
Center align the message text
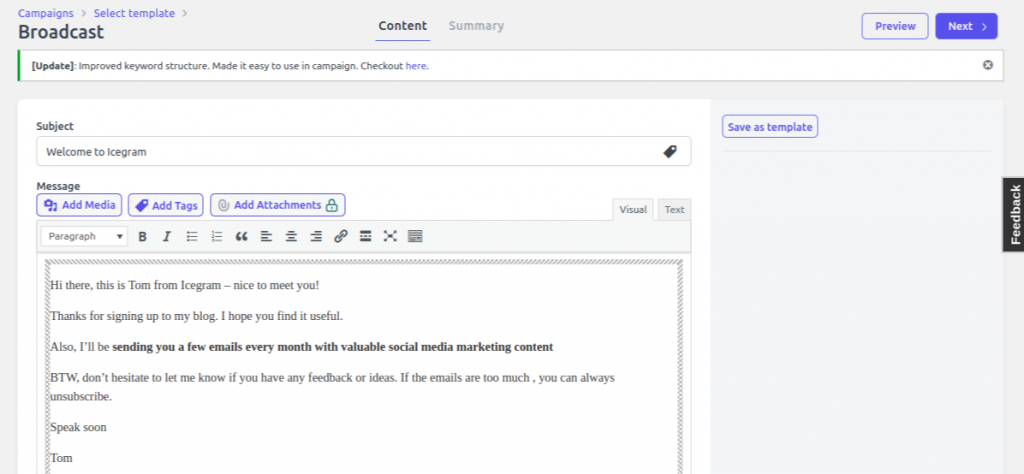click(291, 237)
